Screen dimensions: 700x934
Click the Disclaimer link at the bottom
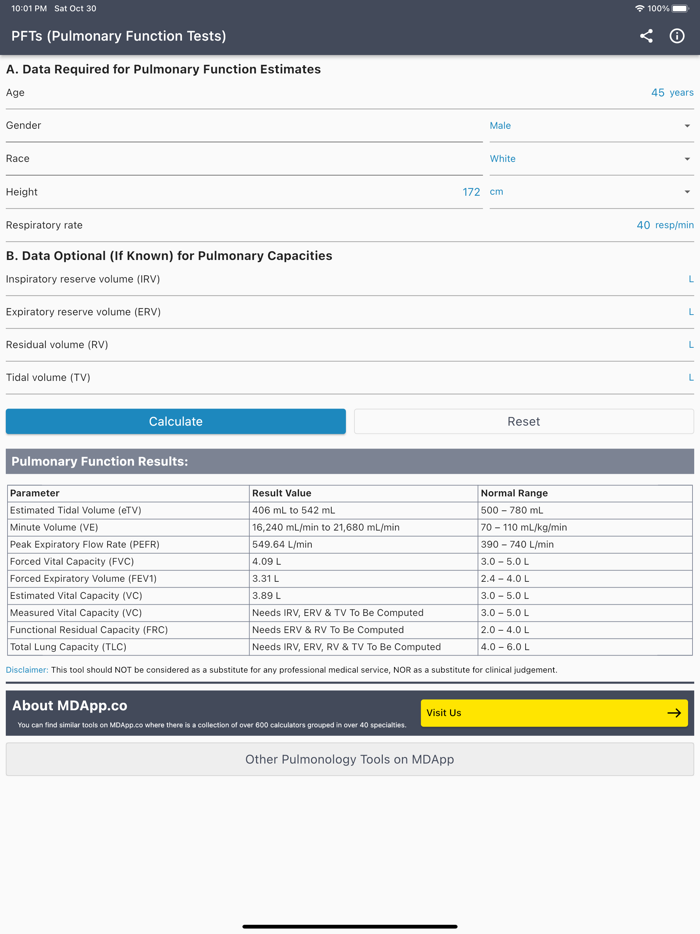25,668
